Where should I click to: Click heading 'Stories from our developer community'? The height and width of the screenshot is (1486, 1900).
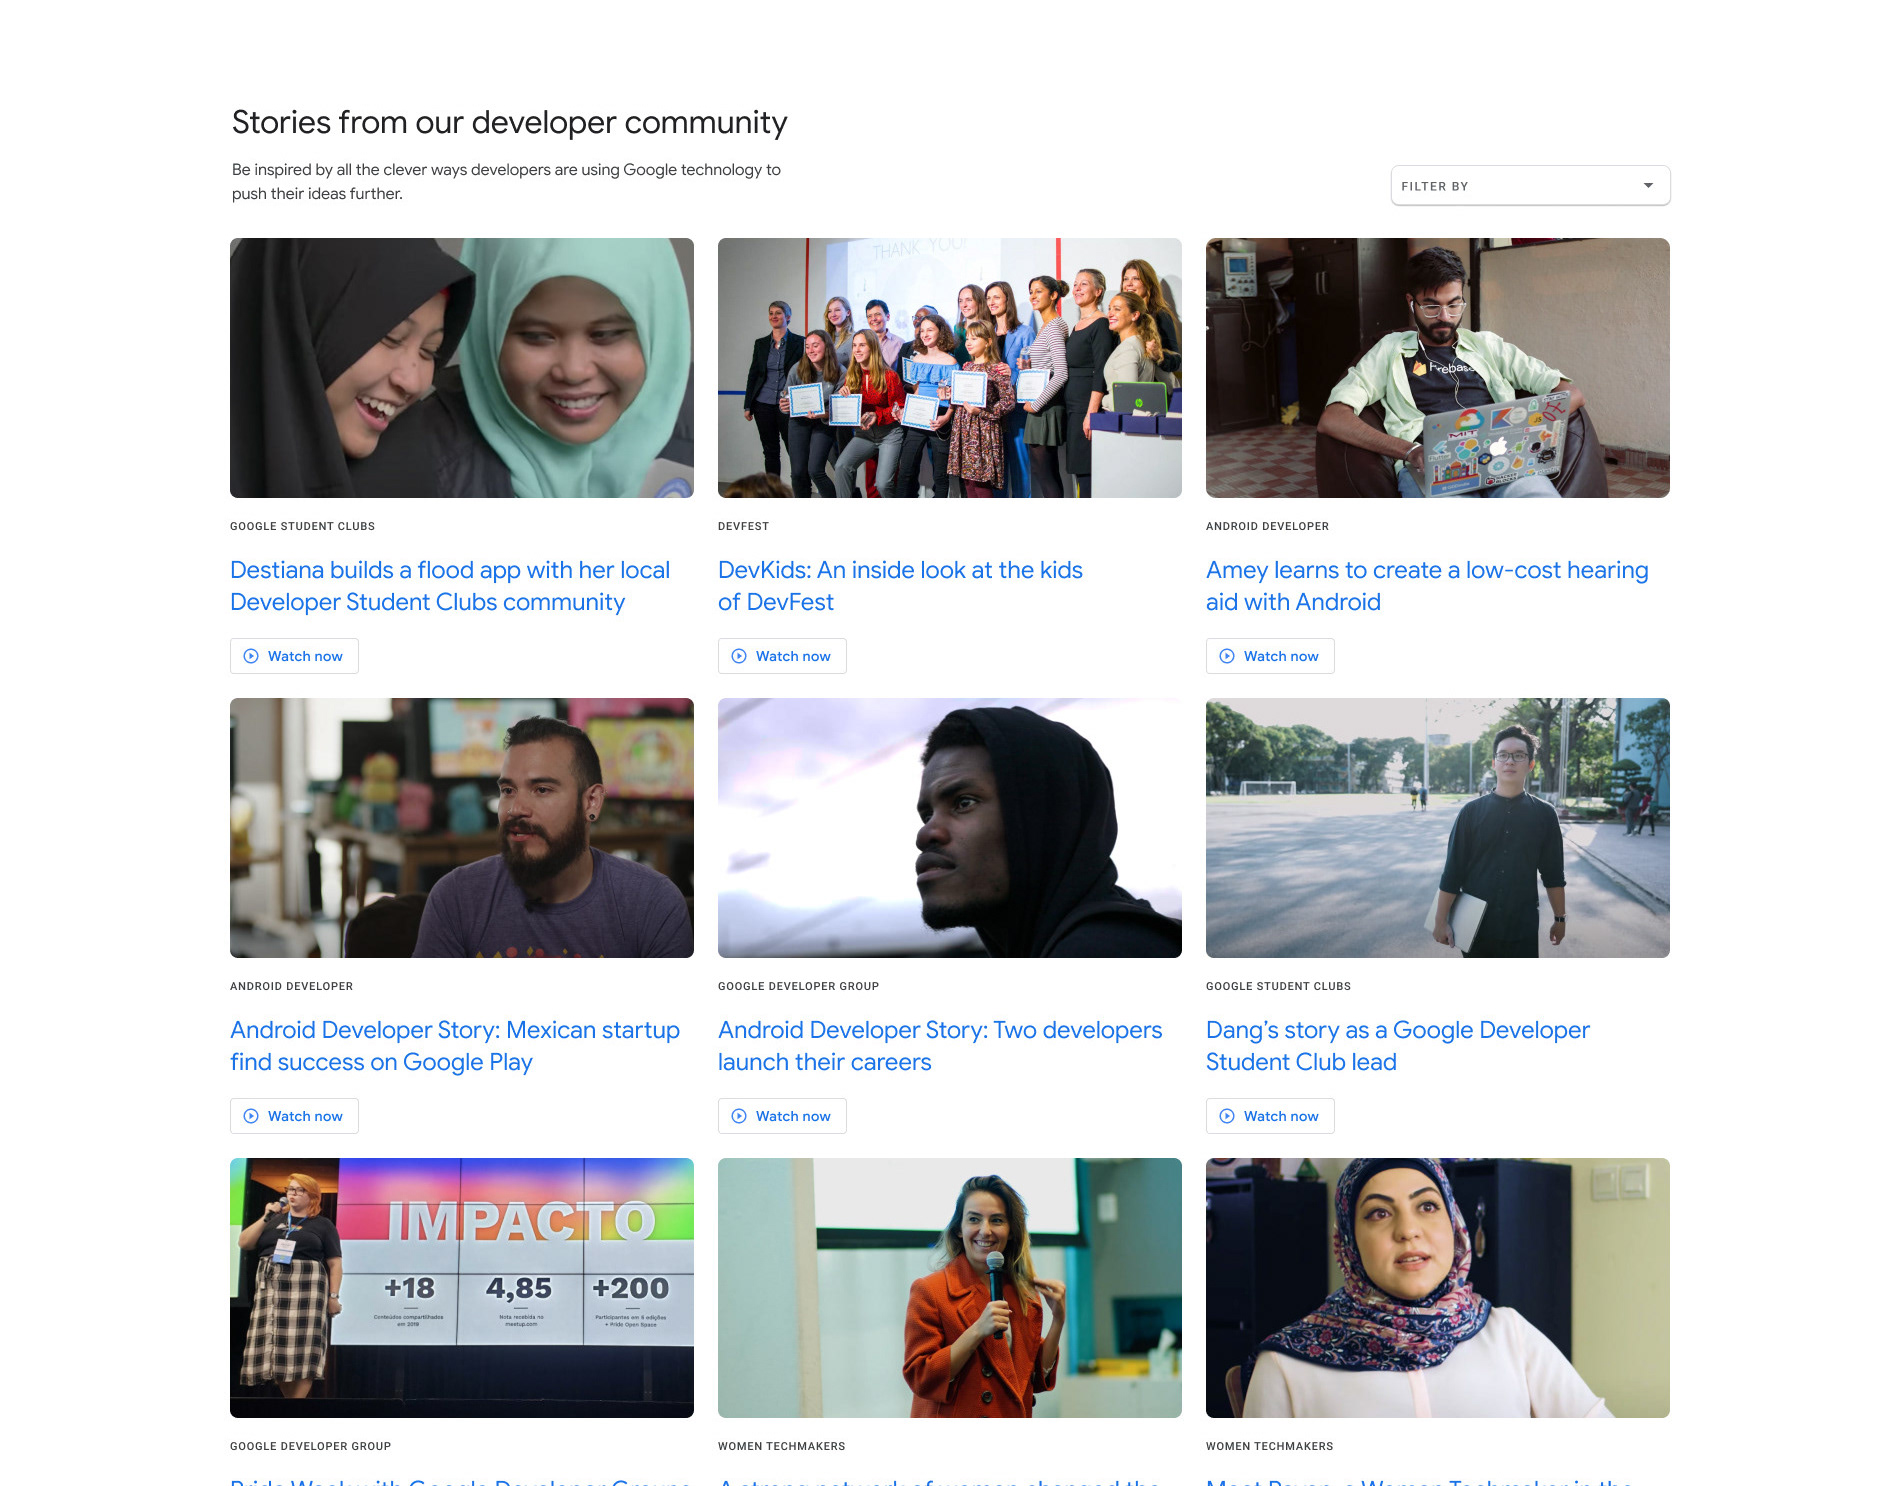(x=509, y=122)
